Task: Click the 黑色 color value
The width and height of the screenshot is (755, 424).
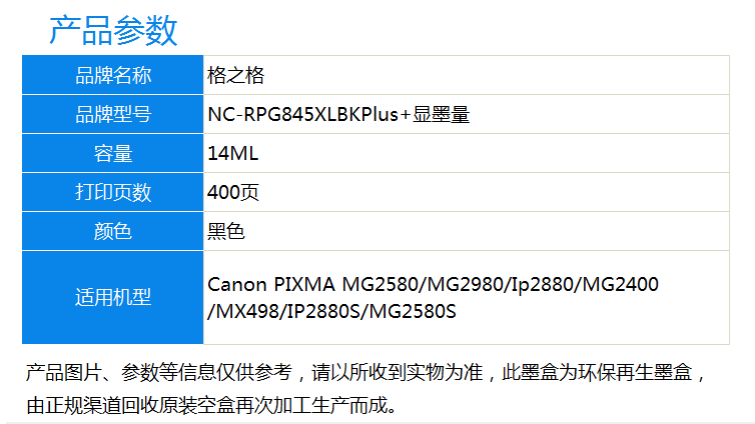Action: tap(226, 231)
